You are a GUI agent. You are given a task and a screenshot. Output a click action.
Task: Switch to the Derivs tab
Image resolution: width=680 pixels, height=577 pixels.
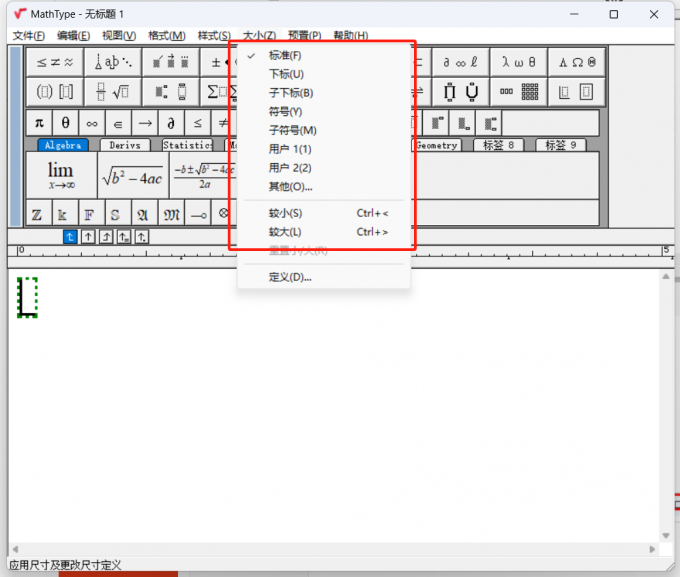[x=125, y=145]
